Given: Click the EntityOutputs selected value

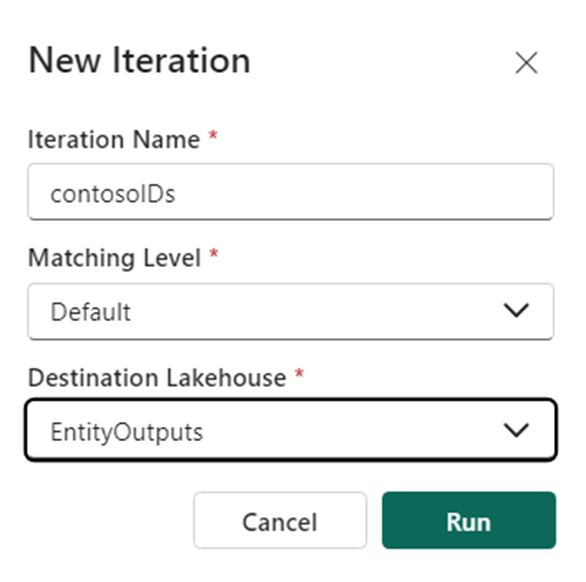Looking at the screenshot, I should pyautogui.click(x=127, y=432).
